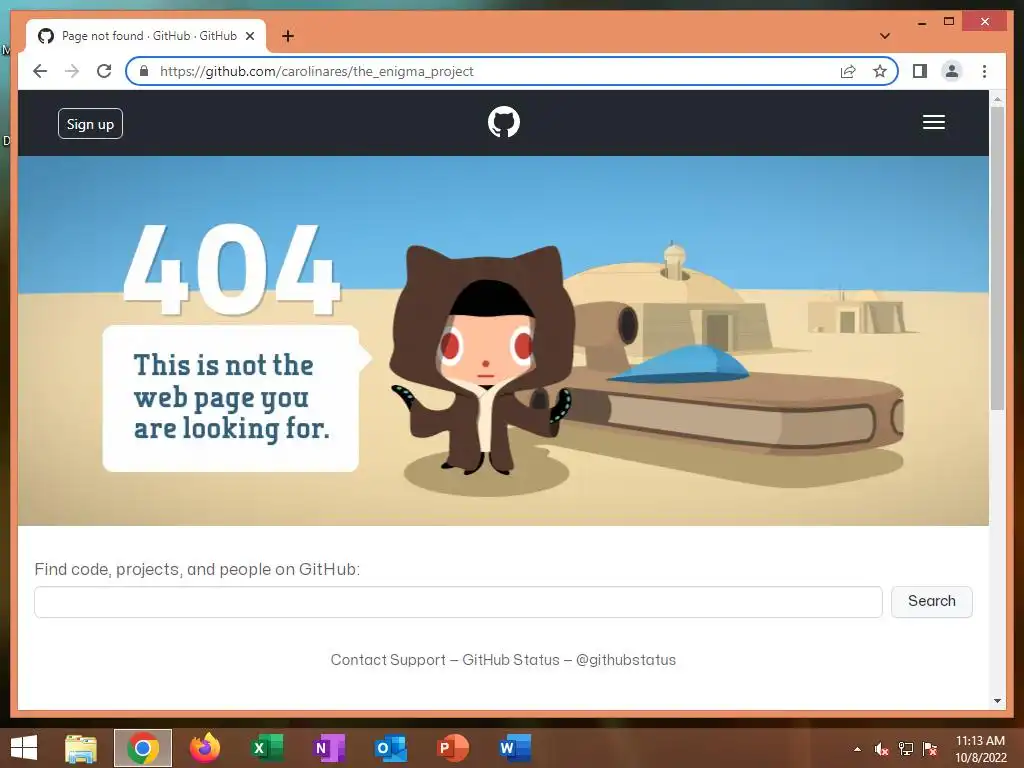Click the GitHub Octocat logo in header
The height and width of the screenshot is (768, 1024).
click(504, 122)
